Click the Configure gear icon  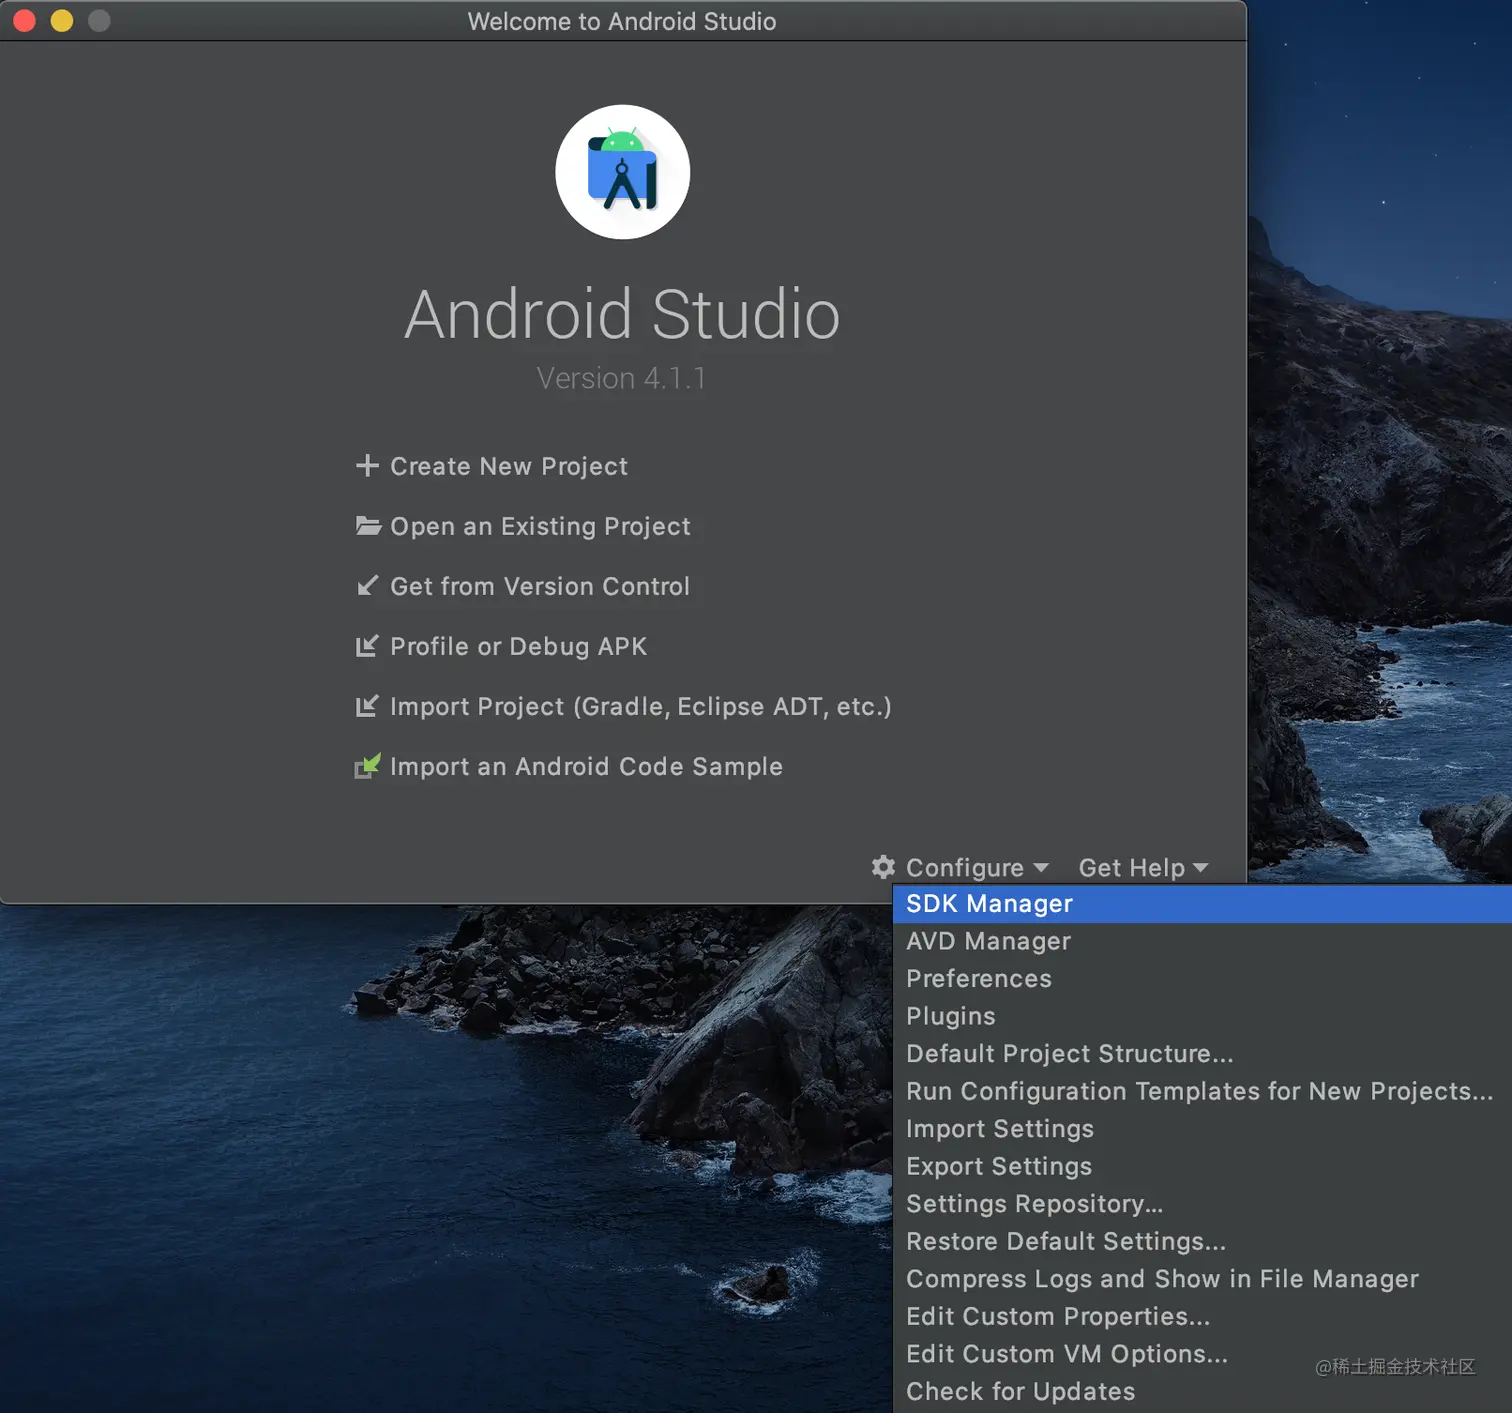(x=883, y=867)
